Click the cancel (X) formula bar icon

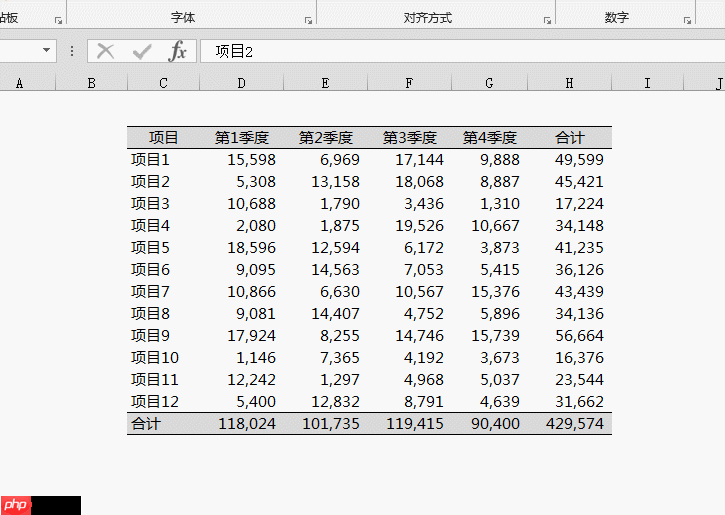[x=105, y=51]
